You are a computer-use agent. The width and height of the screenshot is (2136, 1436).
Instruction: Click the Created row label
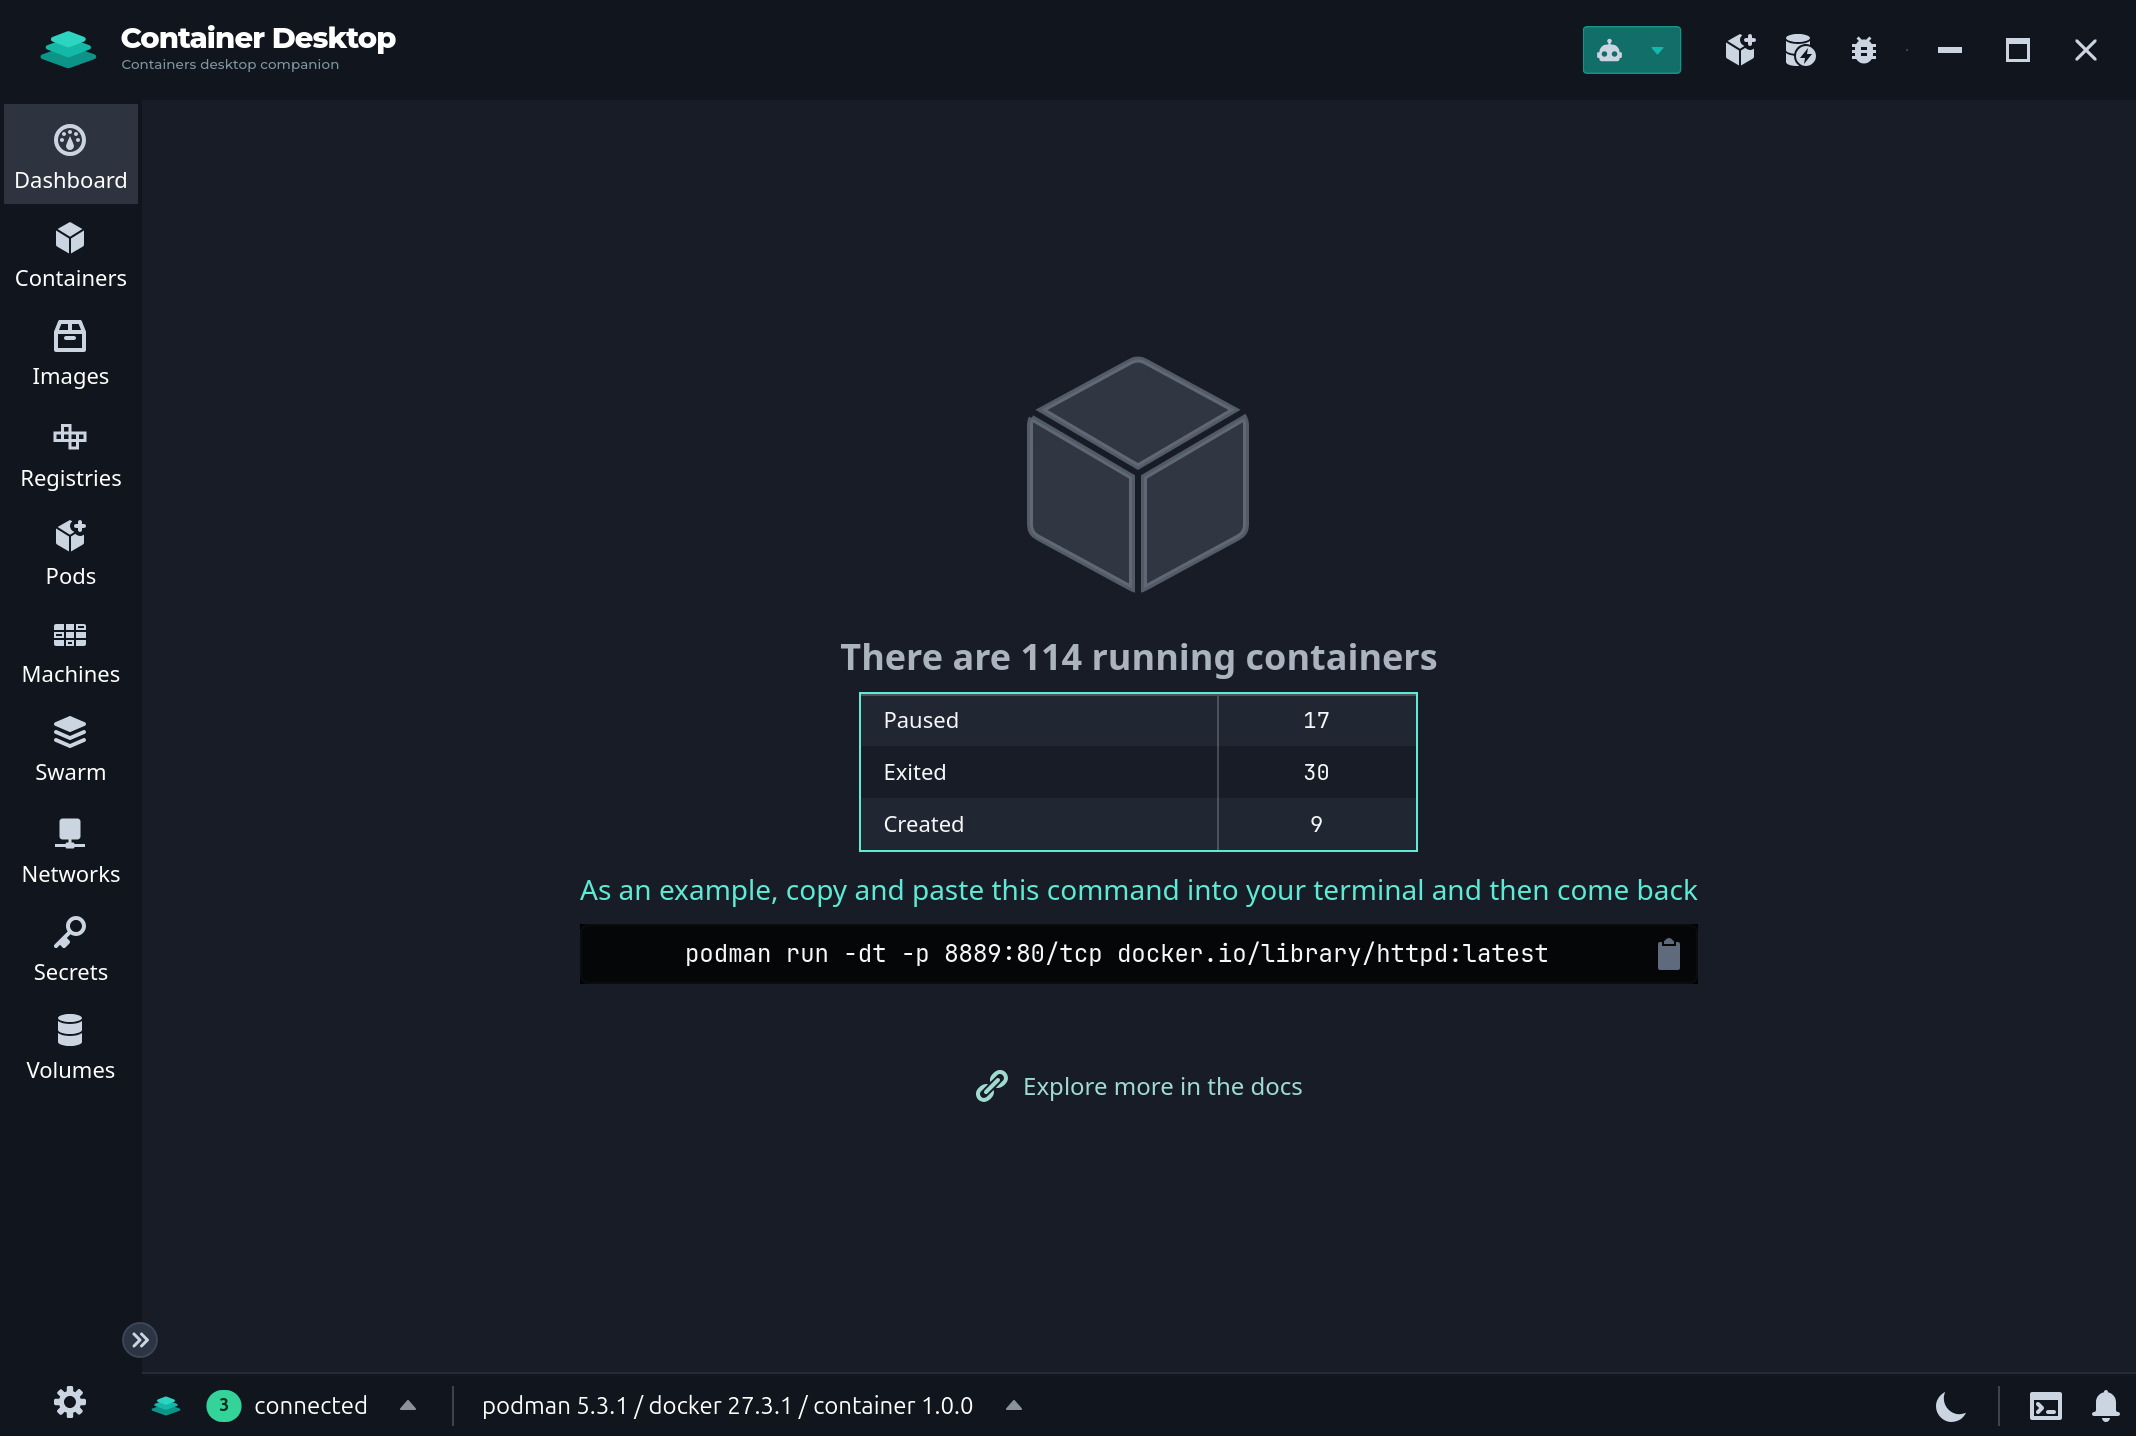923,824
